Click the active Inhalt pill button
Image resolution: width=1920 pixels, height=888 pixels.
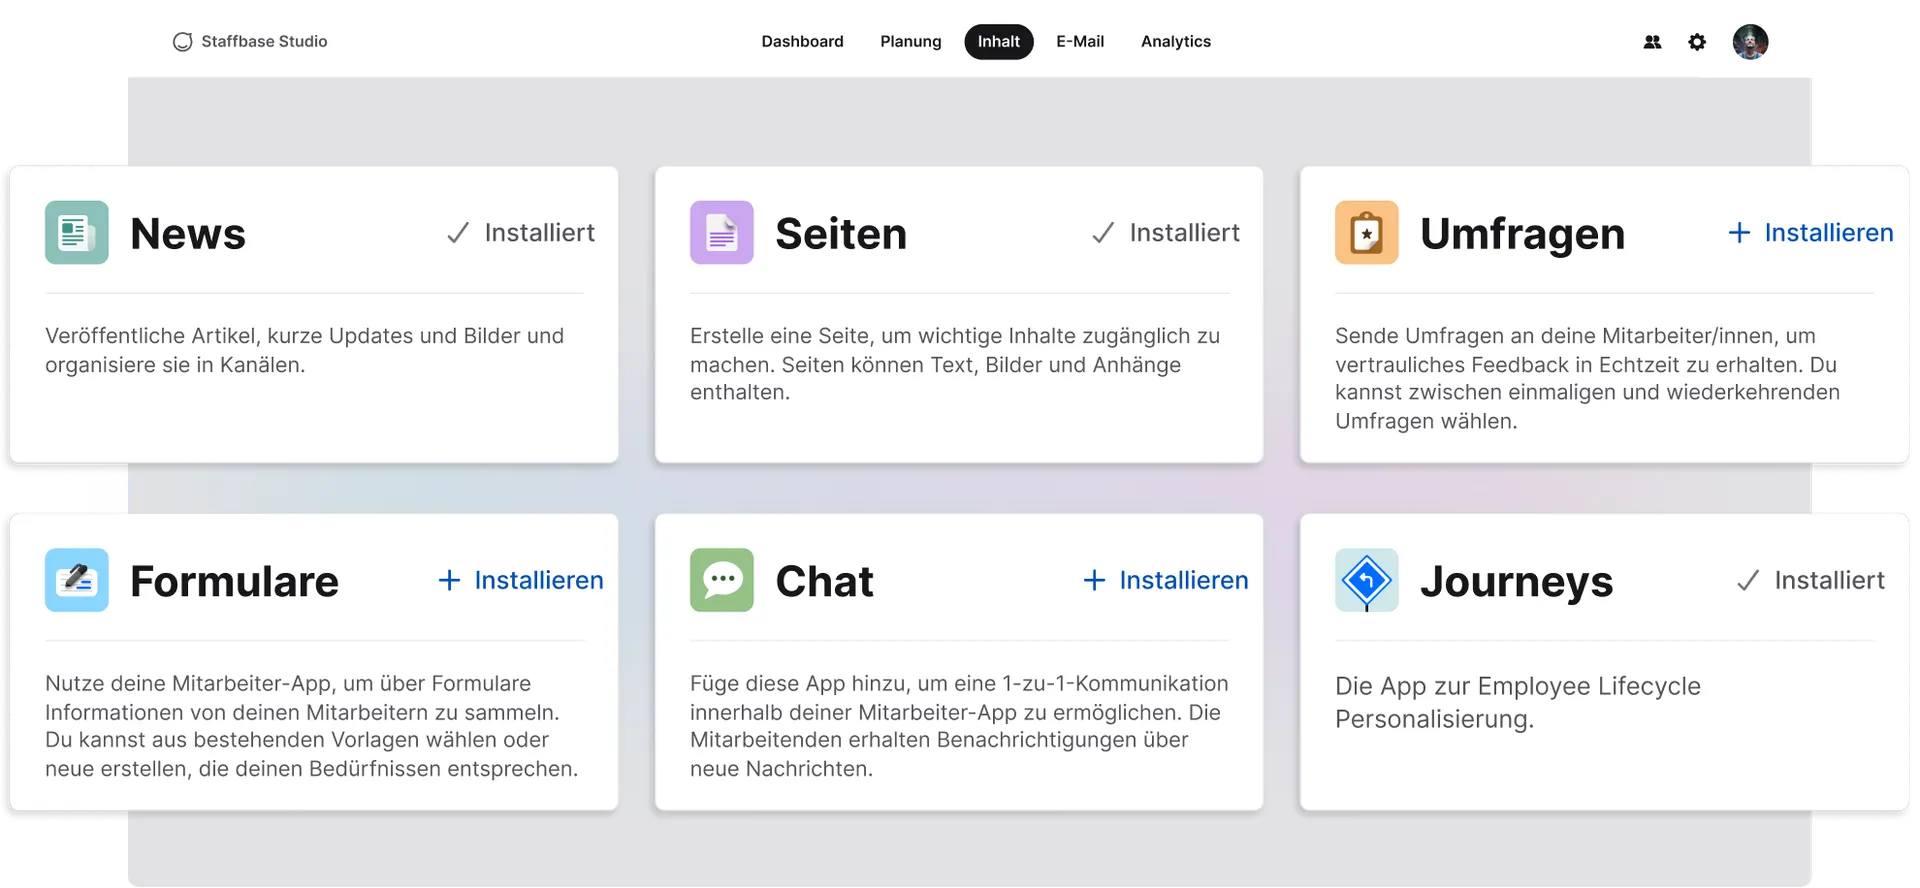998,41
